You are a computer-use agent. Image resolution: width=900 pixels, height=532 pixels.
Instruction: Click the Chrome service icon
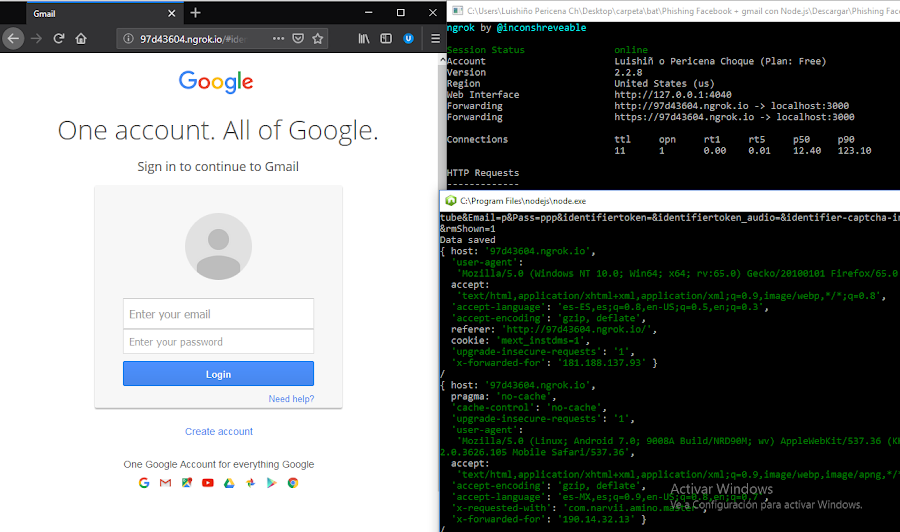293,483
